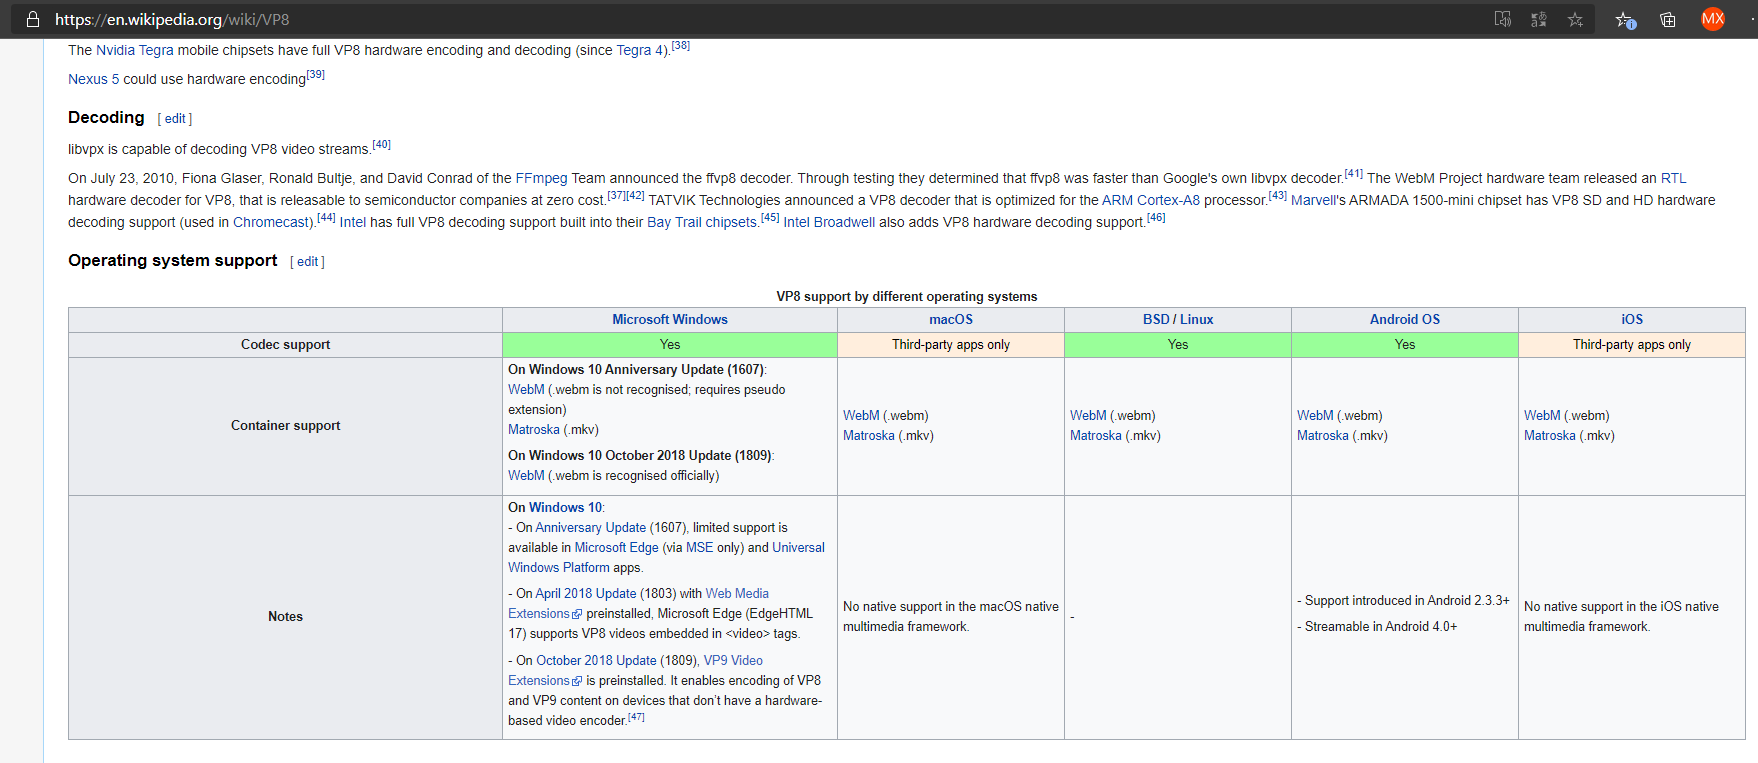
Task: Open the iOS header link
Action: tap(1632, 320)
